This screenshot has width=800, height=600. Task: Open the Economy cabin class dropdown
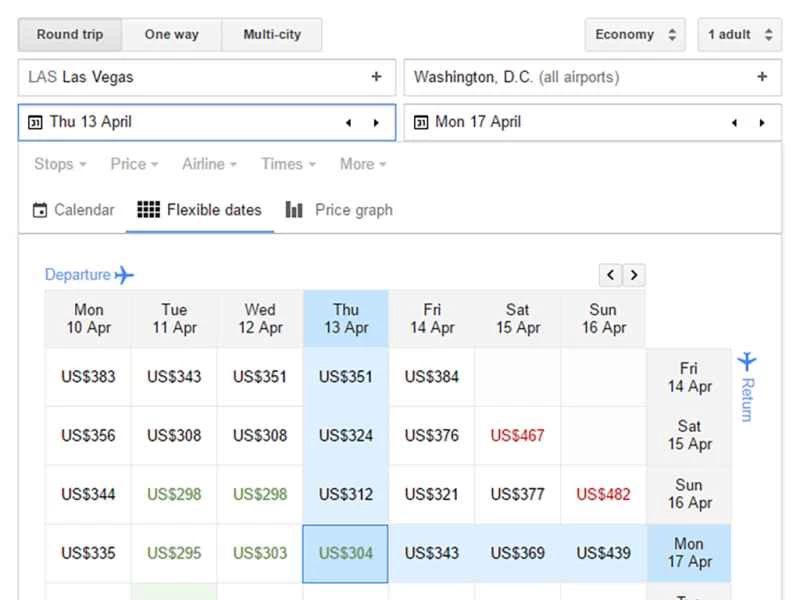pyautogui.click(x=635, y=35)
